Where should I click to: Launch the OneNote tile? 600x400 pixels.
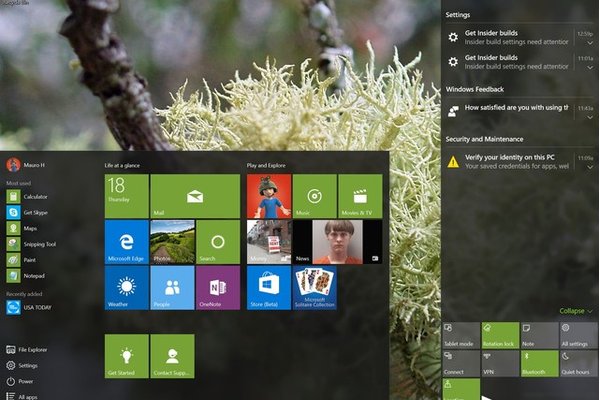coord(218,288)
